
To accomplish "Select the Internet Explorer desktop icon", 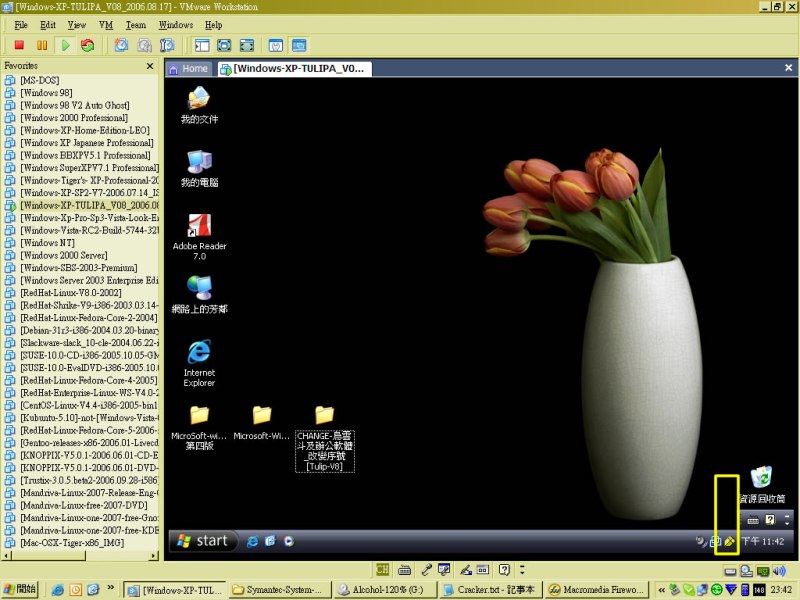I will (x=199, y=363).
